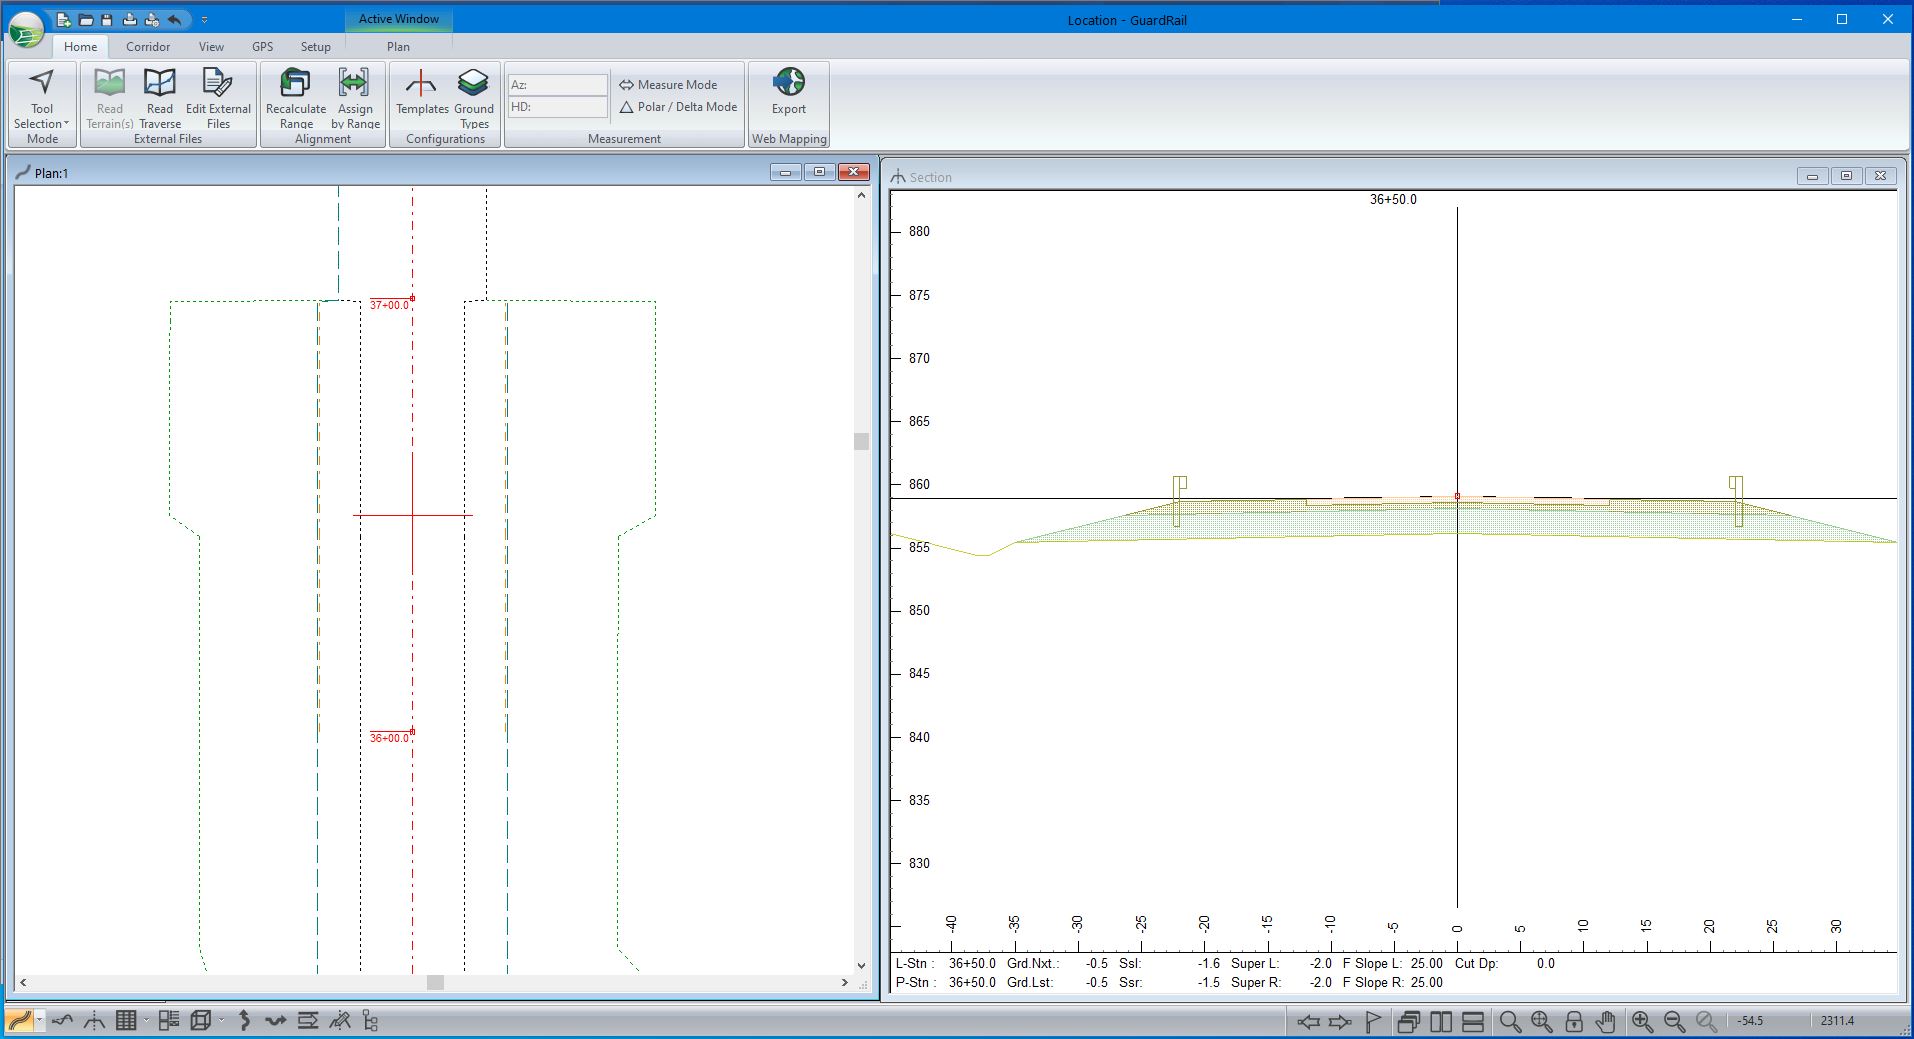Expand the quick access toolbar customize arrow

click(x=204, y=19)
